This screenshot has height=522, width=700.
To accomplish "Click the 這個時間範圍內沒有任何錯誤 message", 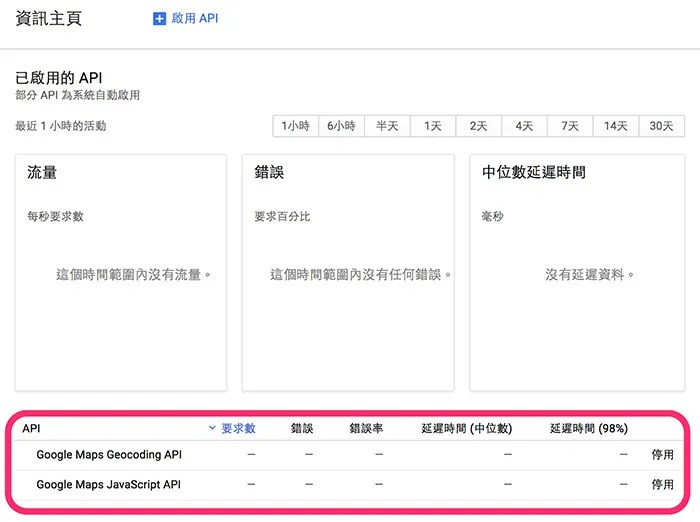I will pos(360,274).
